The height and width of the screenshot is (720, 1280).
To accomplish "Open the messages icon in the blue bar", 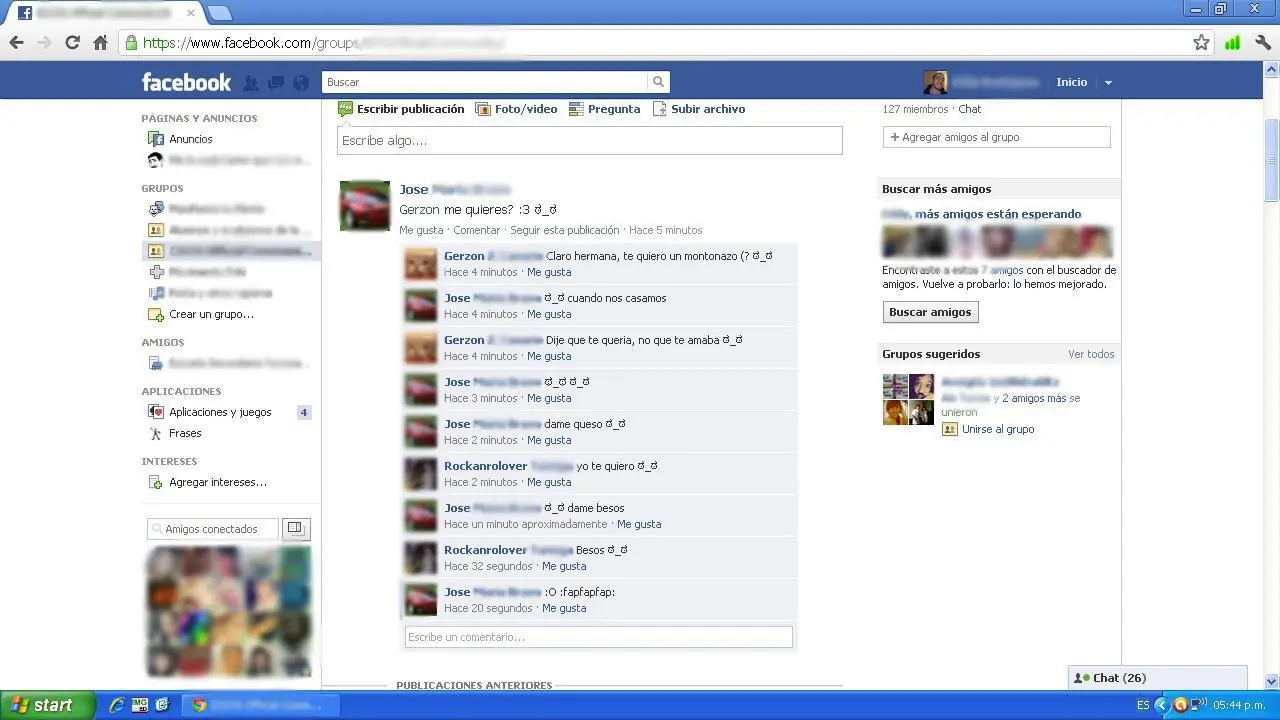I will [275, 82].
